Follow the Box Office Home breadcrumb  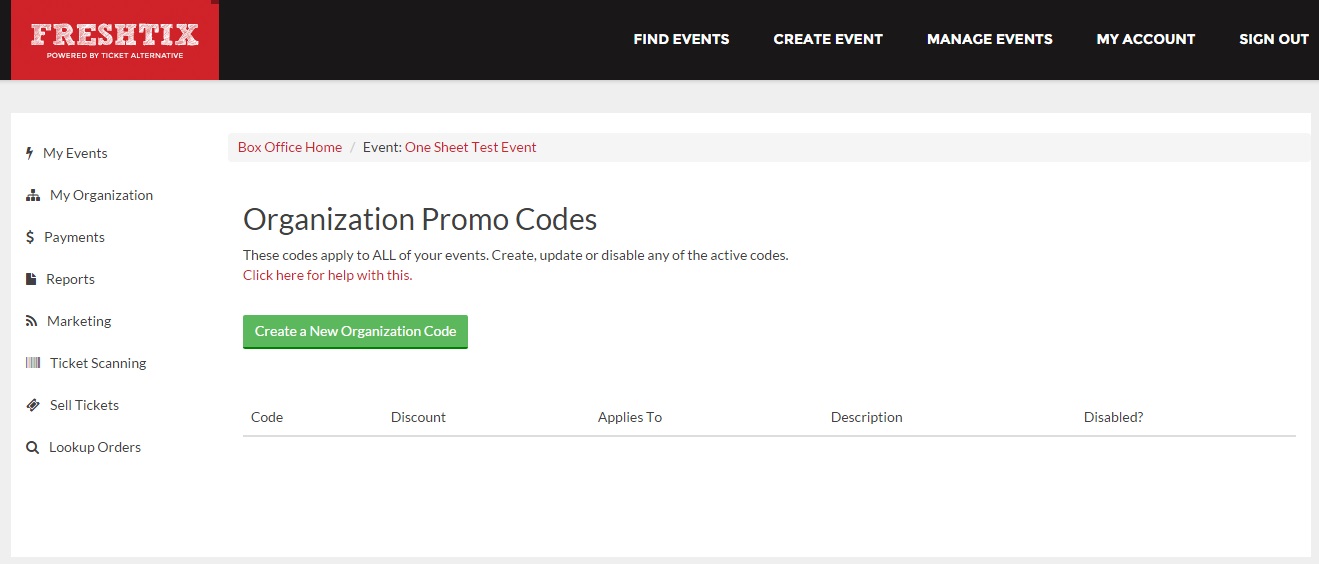point(290,147)
